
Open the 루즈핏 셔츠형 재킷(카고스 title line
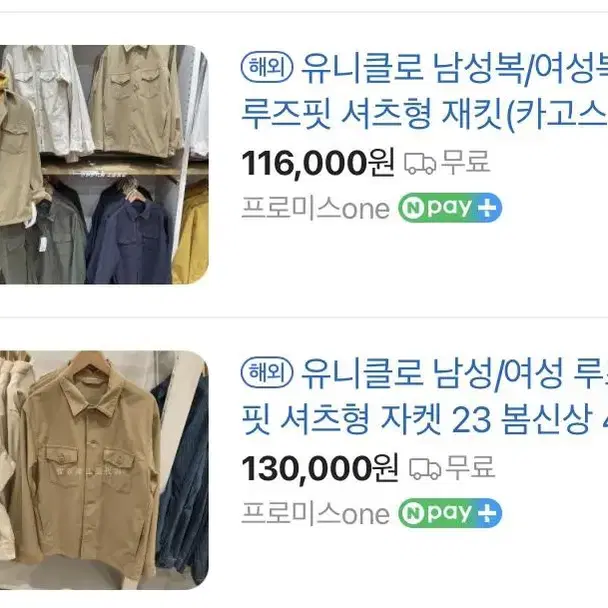coord(424,114)
